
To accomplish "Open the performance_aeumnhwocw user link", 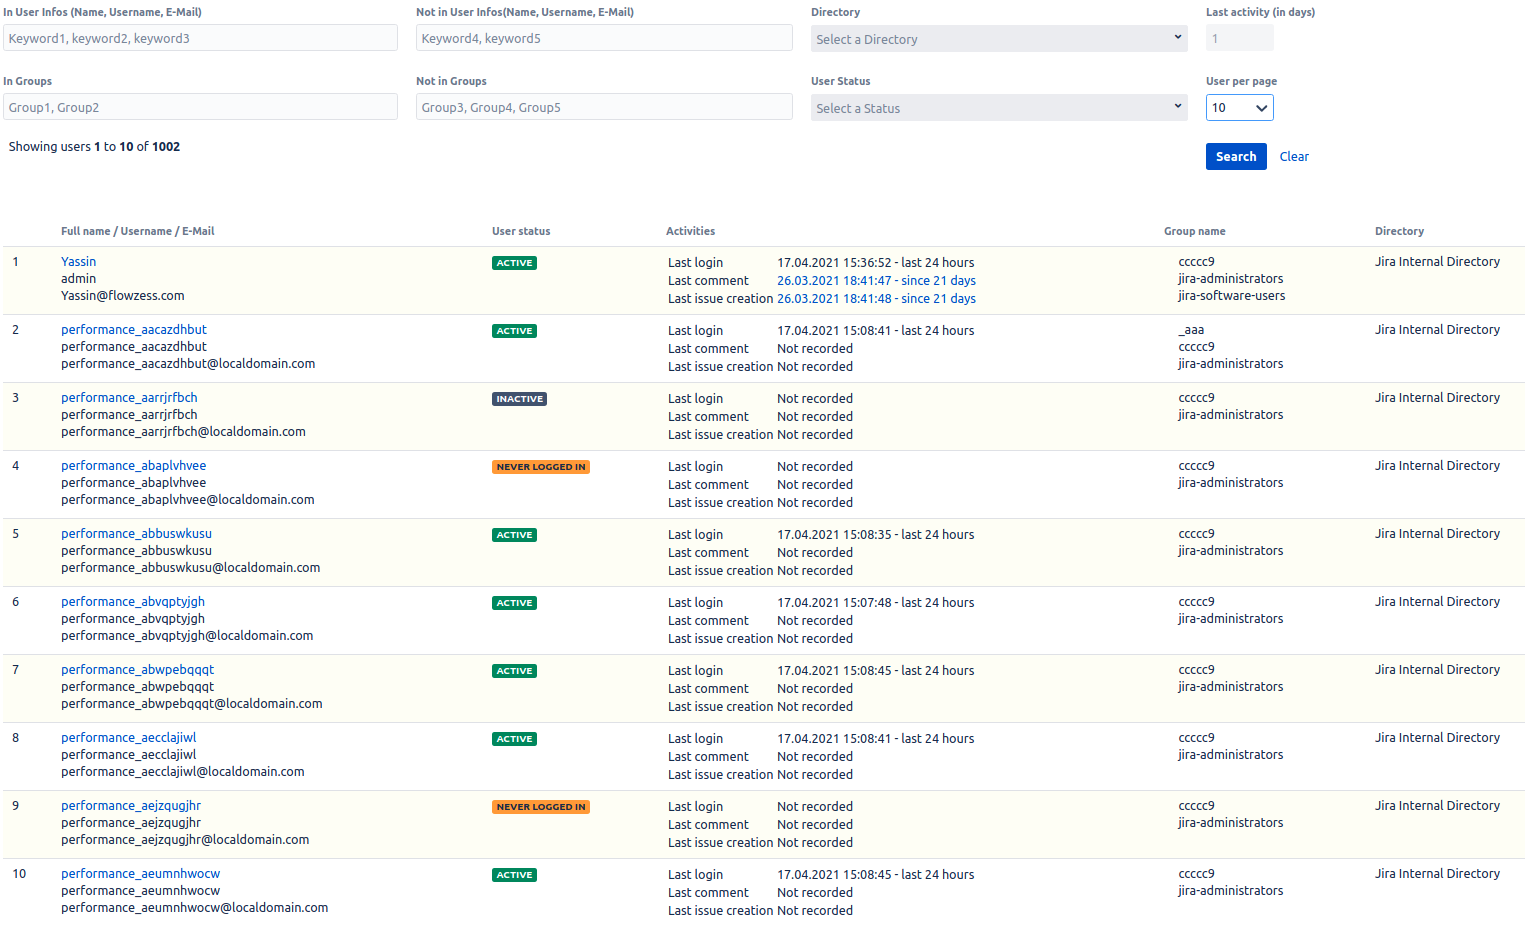I will 140,874.
